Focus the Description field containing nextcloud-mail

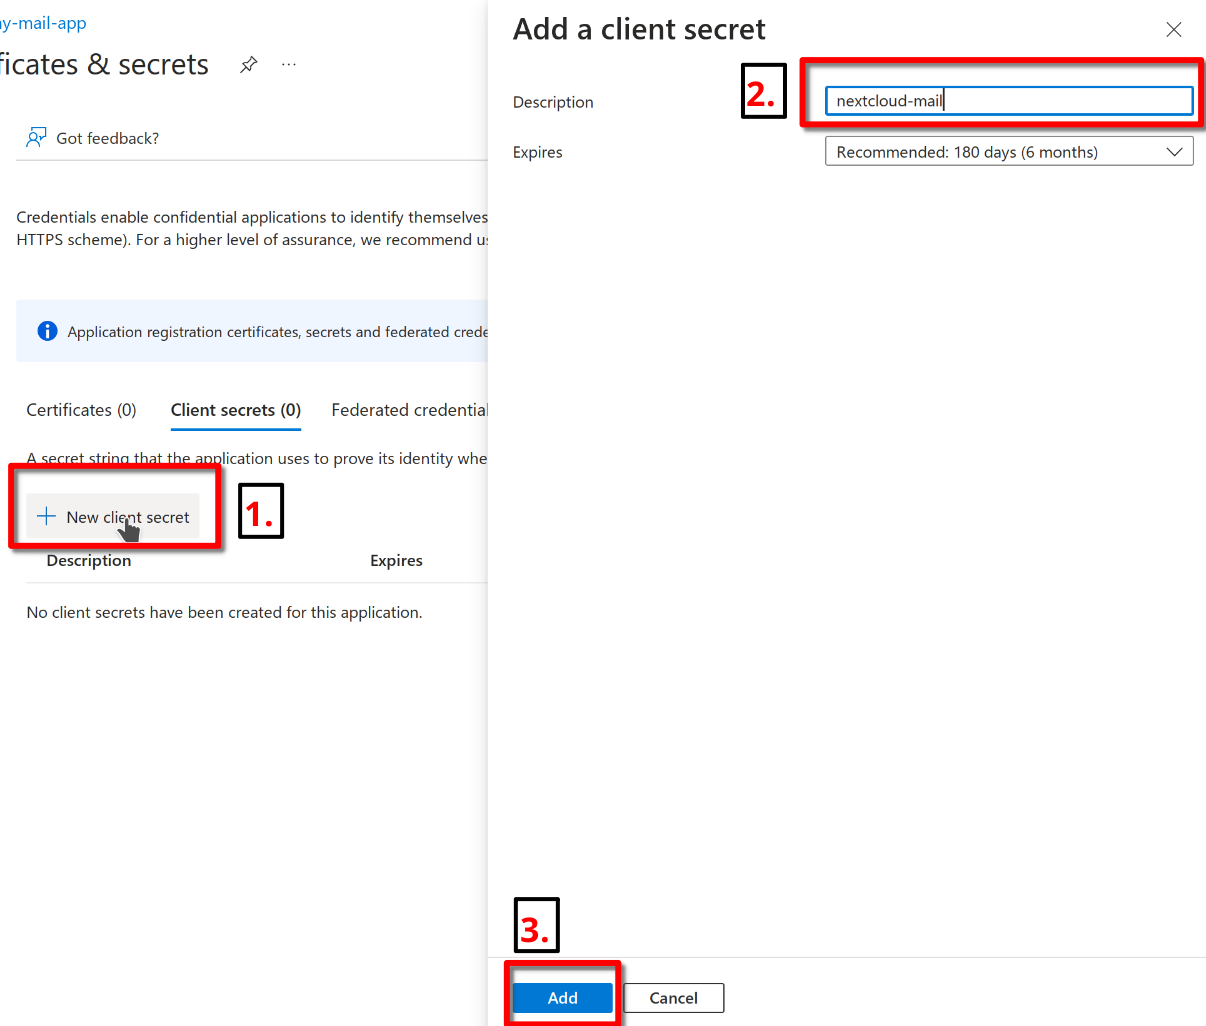pos(1008,101)
